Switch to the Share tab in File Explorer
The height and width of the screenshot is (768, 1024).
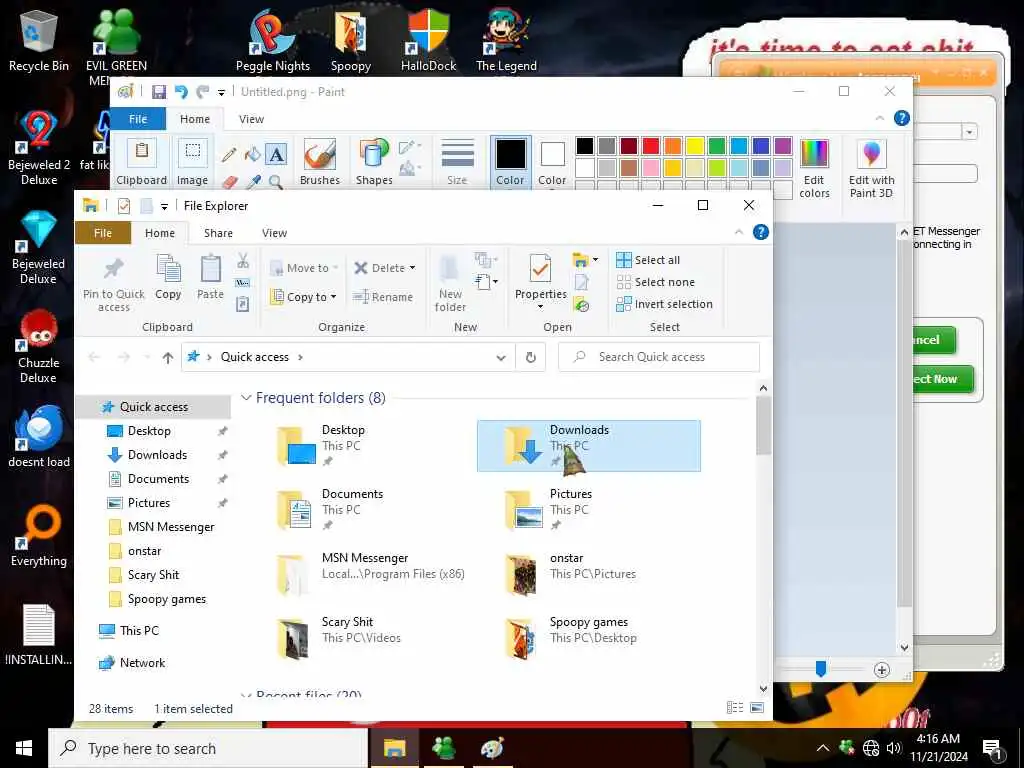tap(218, 233)
